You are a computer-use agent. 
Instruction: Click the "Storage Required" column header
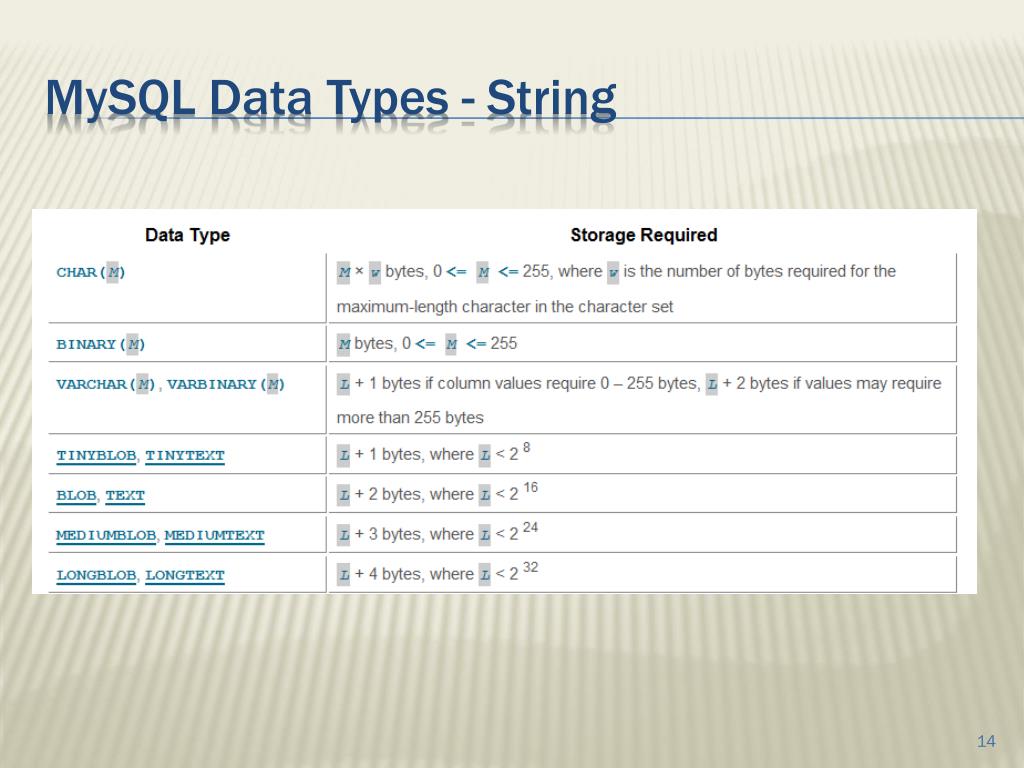(643, 235)
